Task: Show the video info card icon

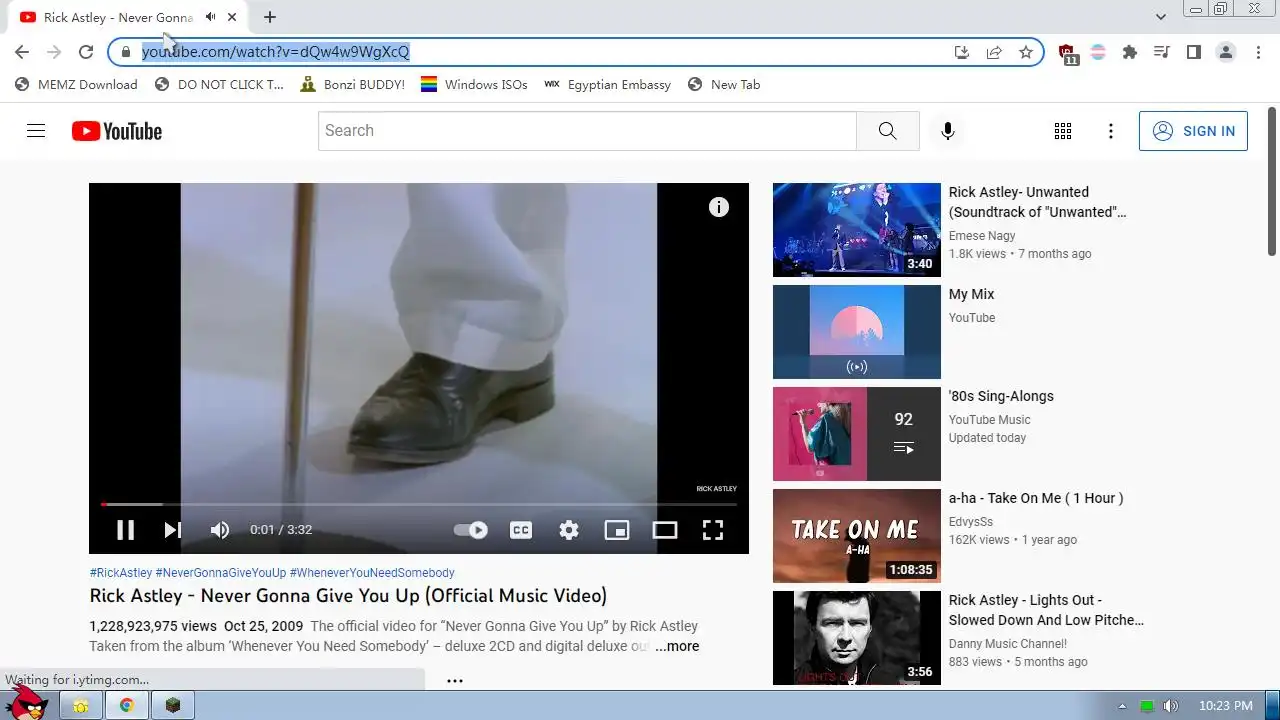Action: (x=719, y=207)
